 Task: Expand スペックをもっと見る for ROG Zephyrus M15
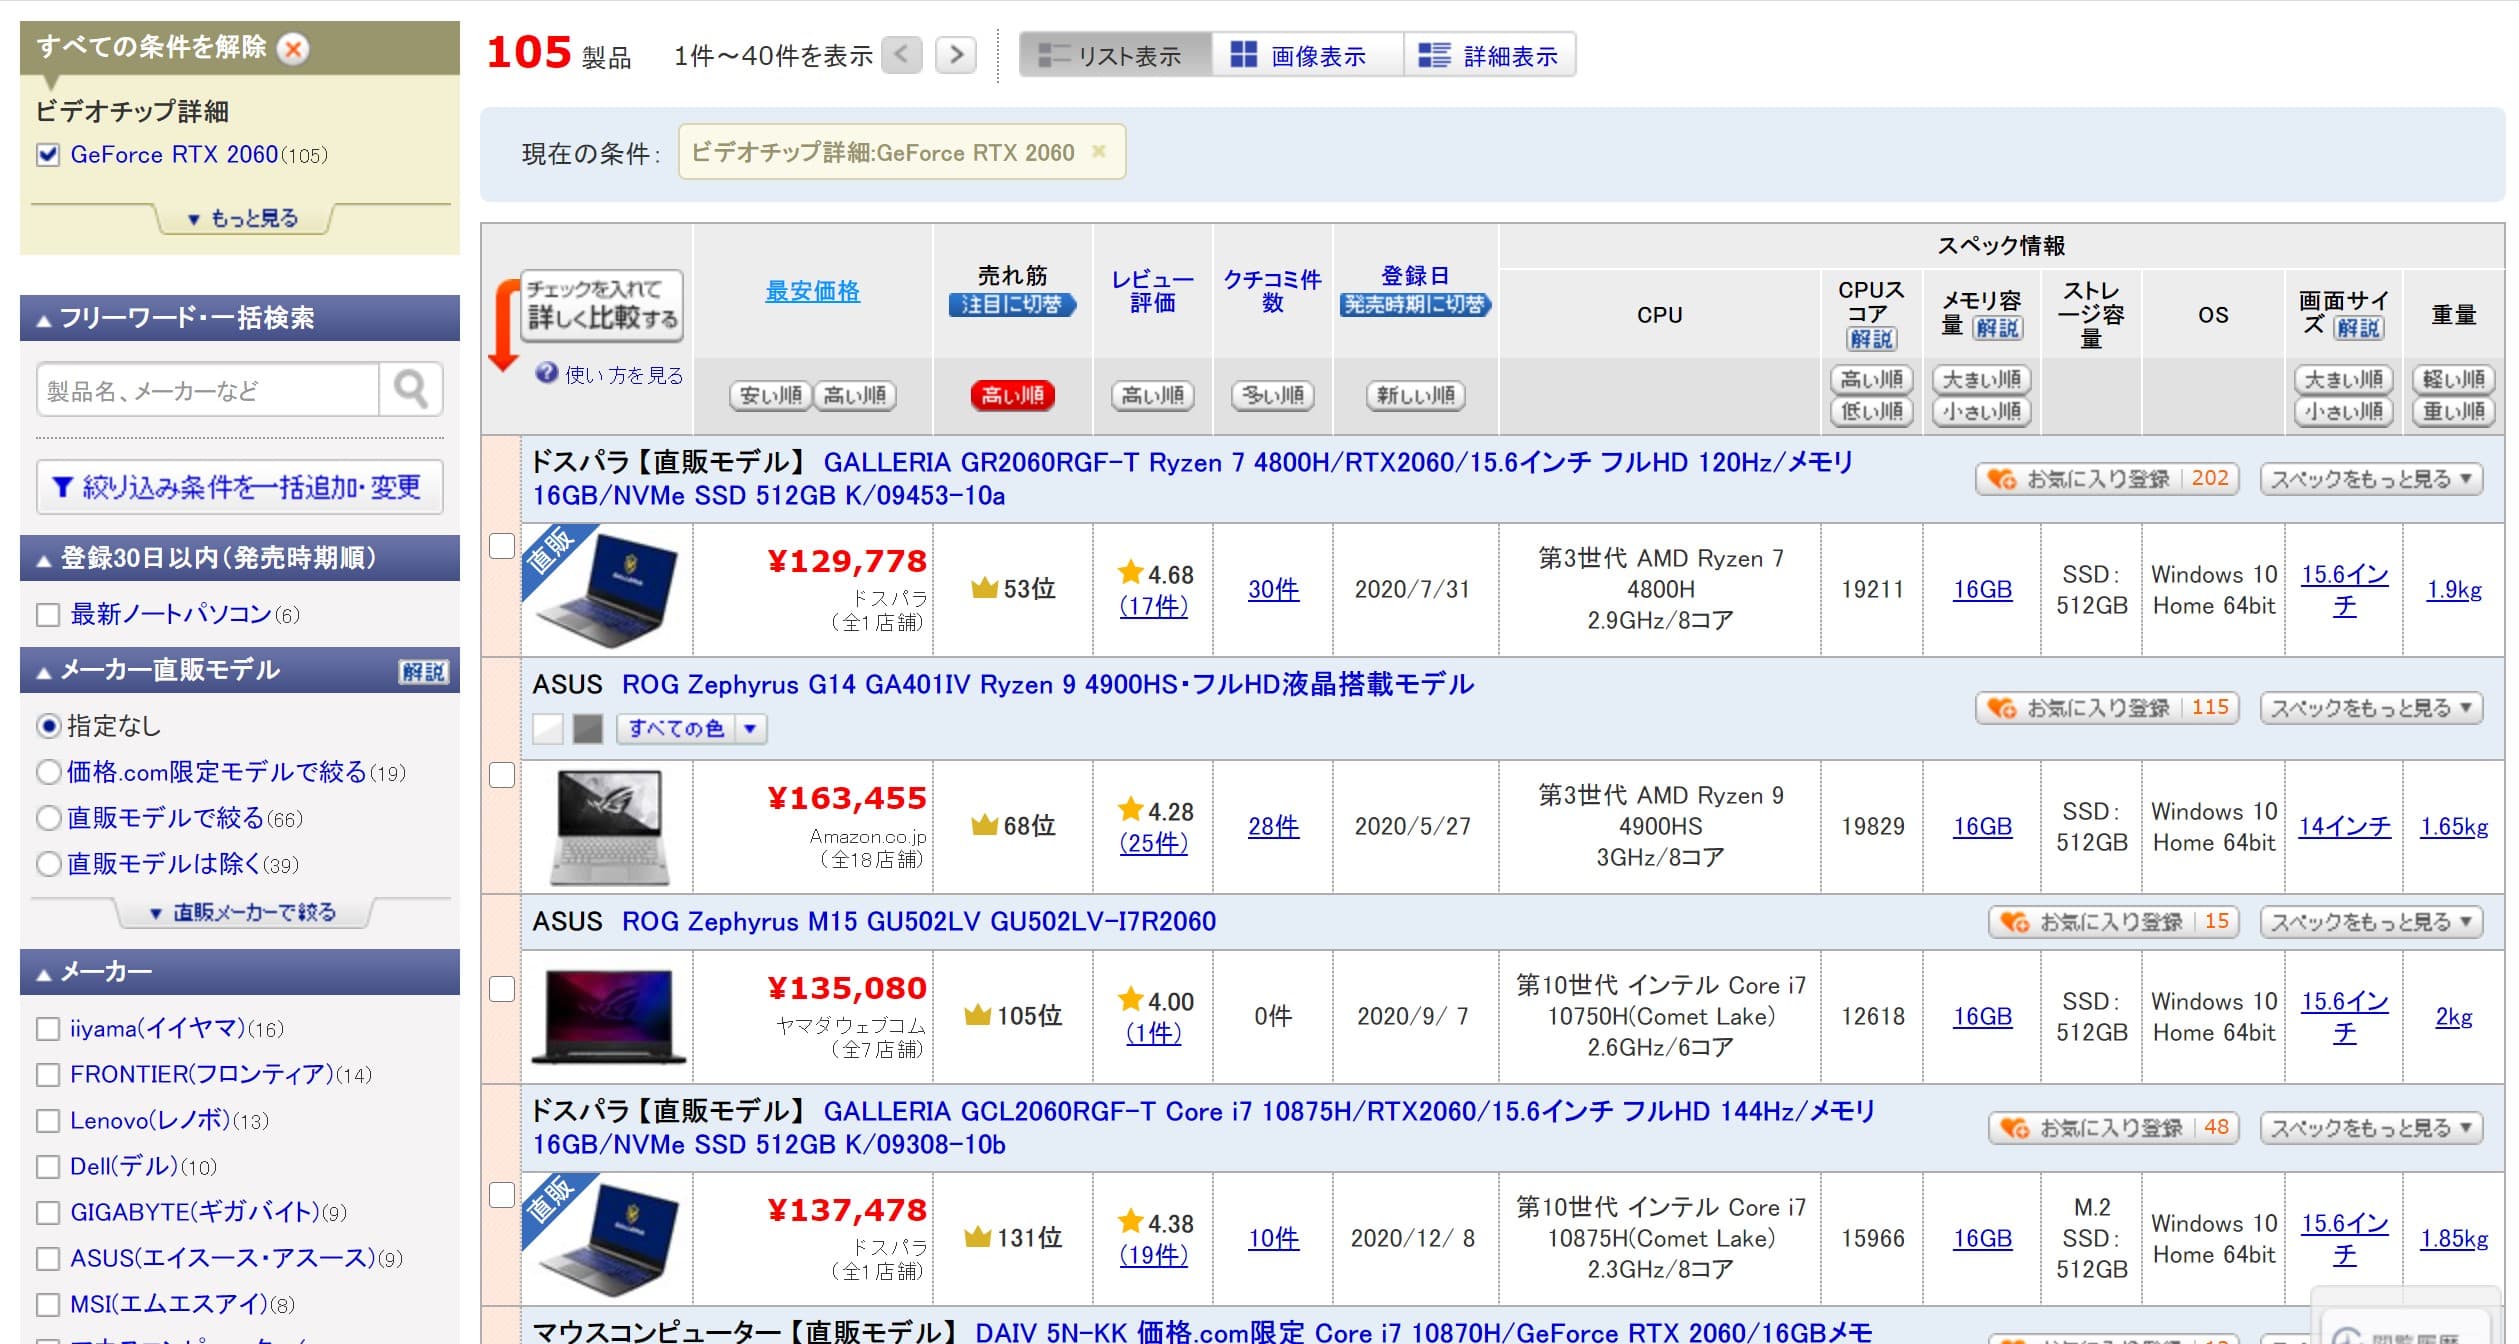point(2371,922)
